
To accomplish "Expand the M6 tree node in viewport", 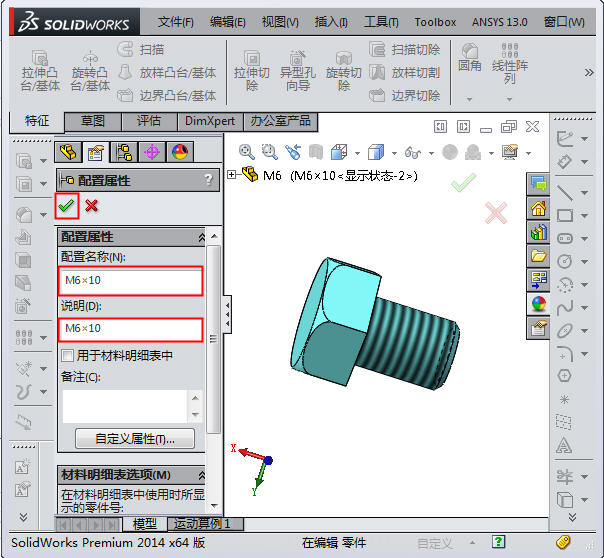I will (233, 175).
